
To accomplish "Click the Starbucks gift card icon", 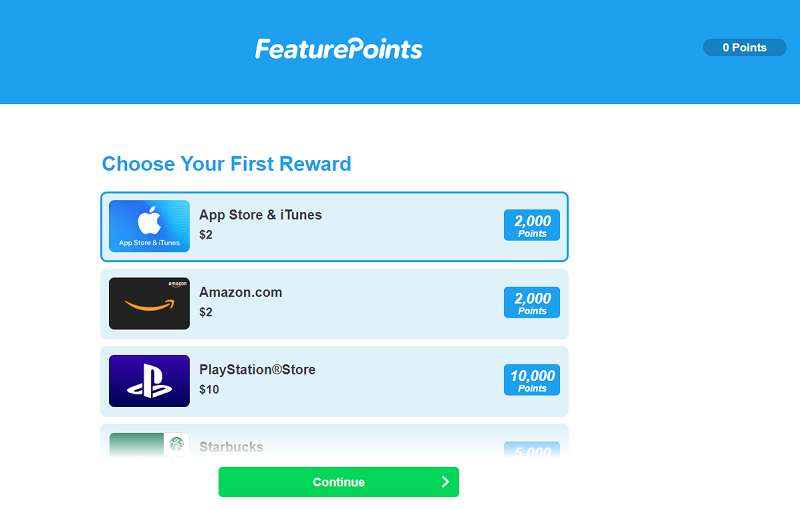I will (x=149, y=445).
